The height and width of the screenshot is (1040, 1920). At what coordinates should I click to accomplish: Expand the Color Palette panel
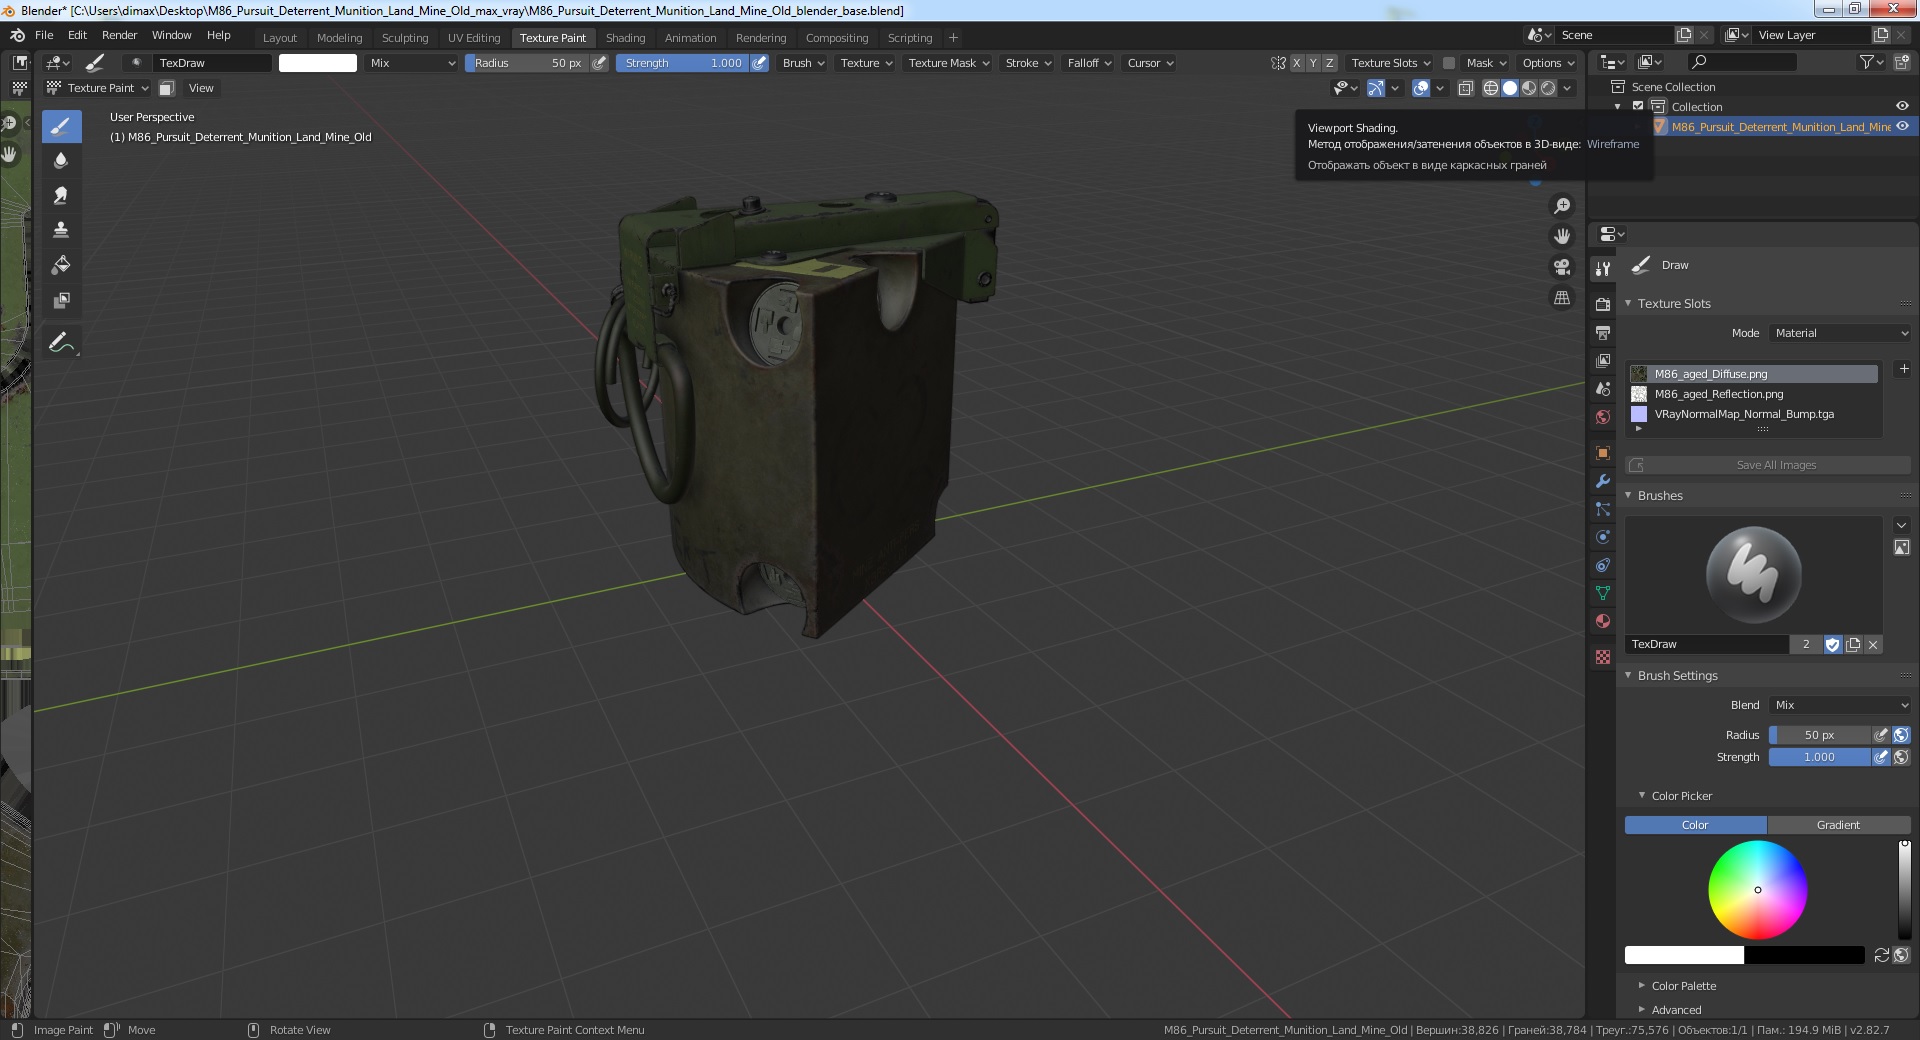[x=1684, y=986]
